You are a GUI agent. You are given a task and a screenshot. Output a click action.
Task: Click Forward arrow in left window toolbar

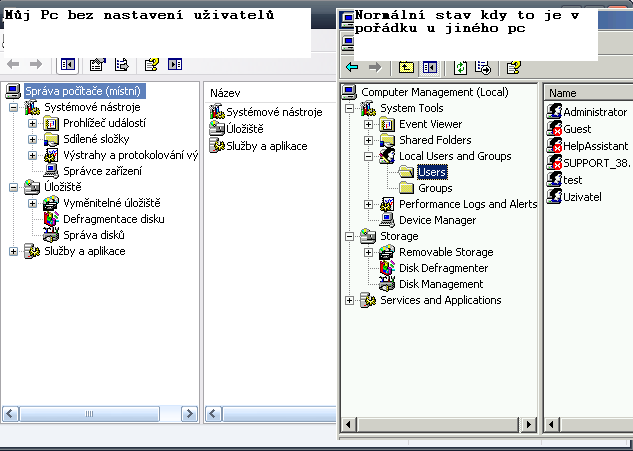coord(36,64)
